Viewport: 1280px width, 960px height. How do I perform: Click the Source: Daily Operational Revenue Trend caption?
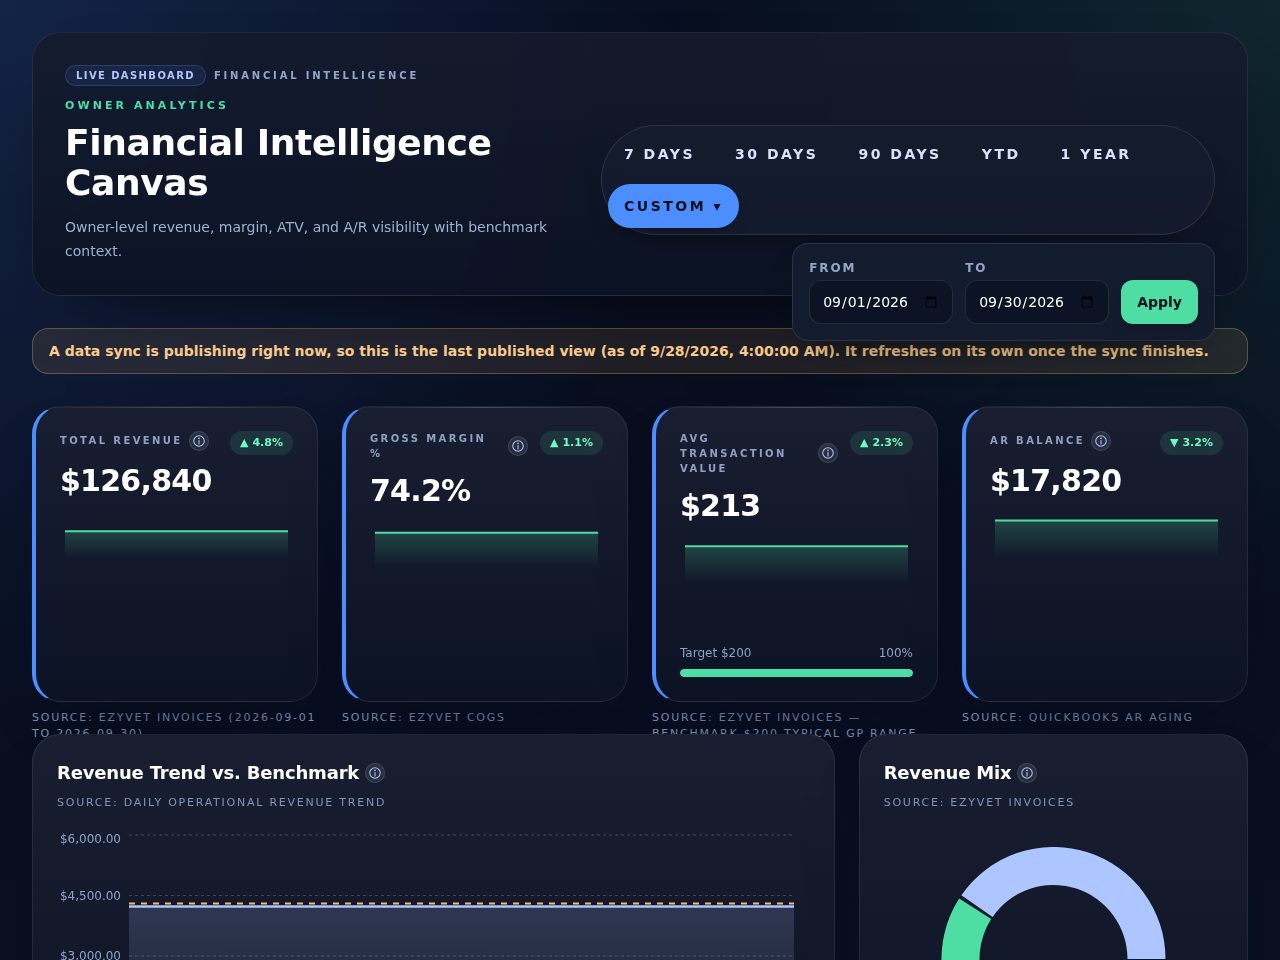(x=221, y=802)
